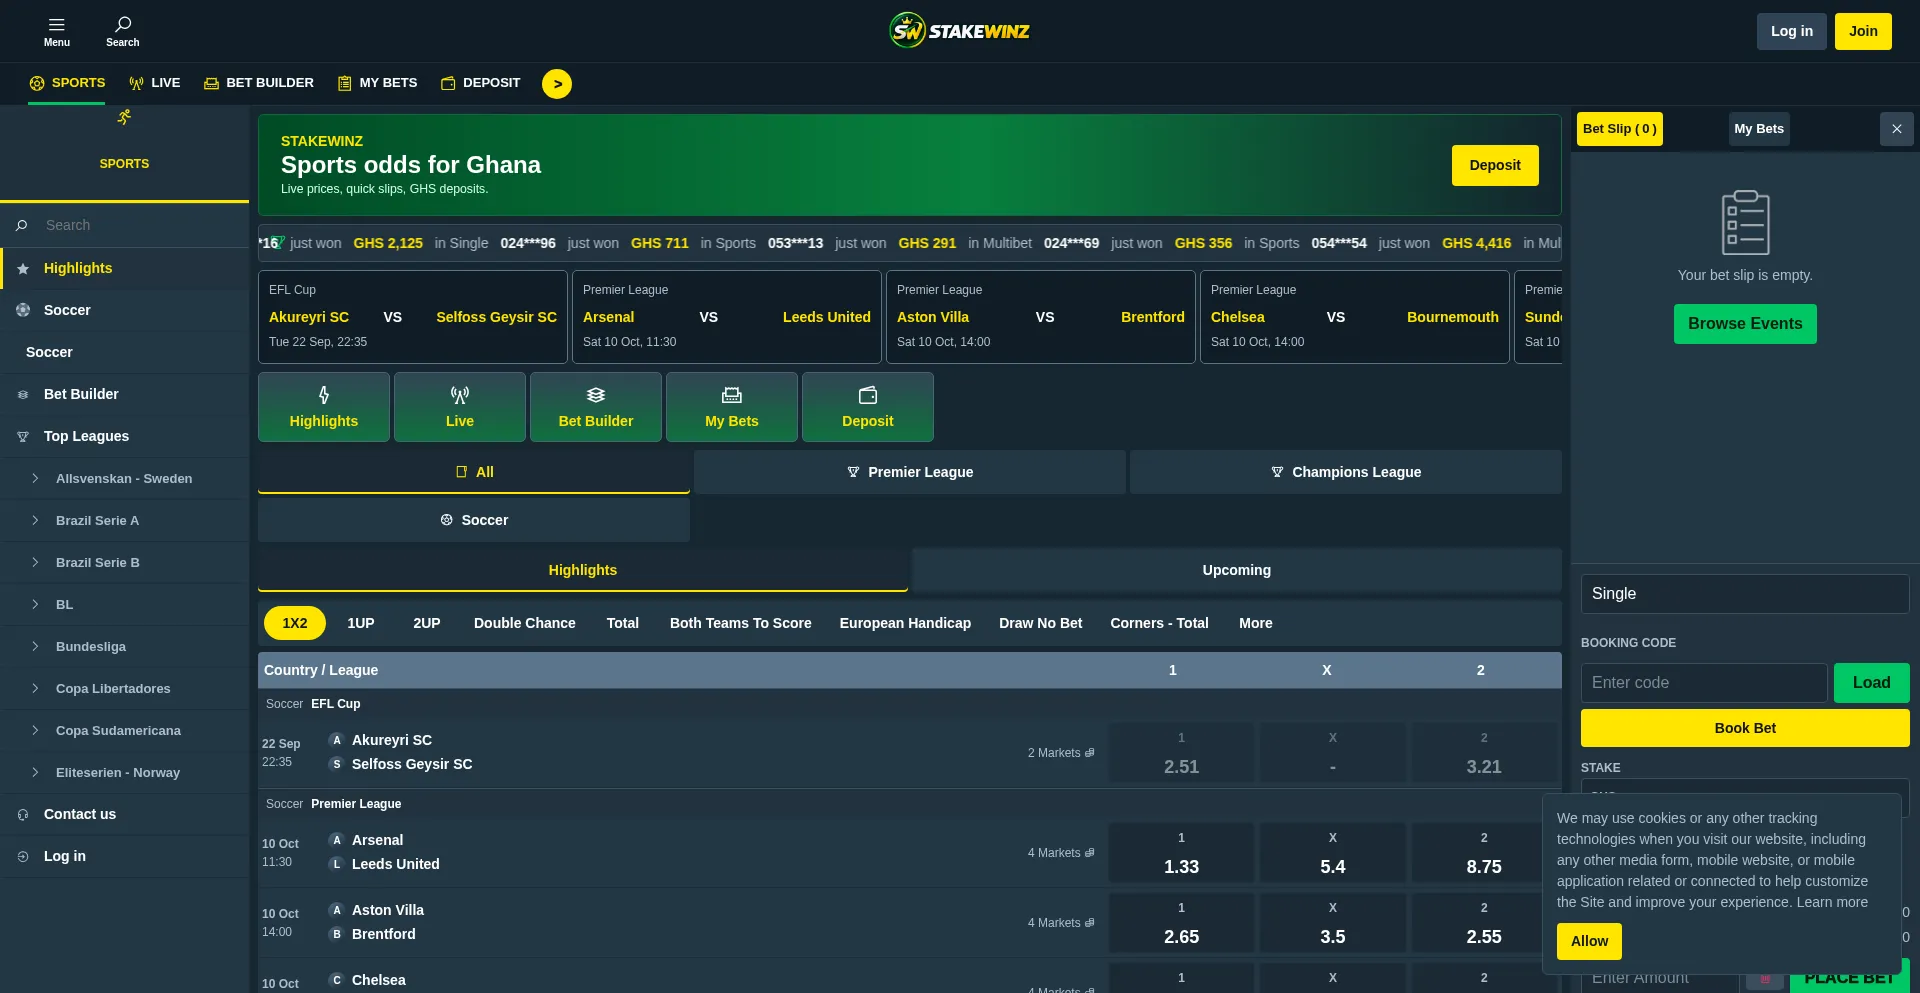Open Arsenal vs Leeds United match card
This screenshot has width=1920, height=993.
click(727, 317)
